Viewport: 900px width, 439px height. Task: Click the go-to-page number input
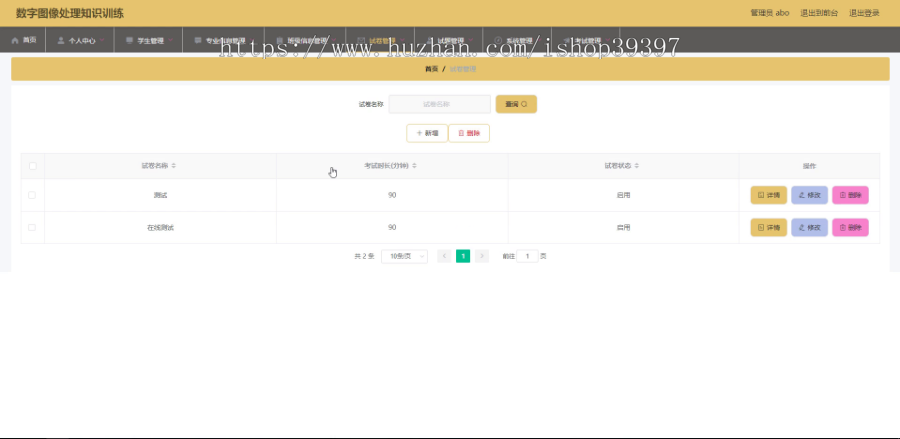tap(527, 256)
